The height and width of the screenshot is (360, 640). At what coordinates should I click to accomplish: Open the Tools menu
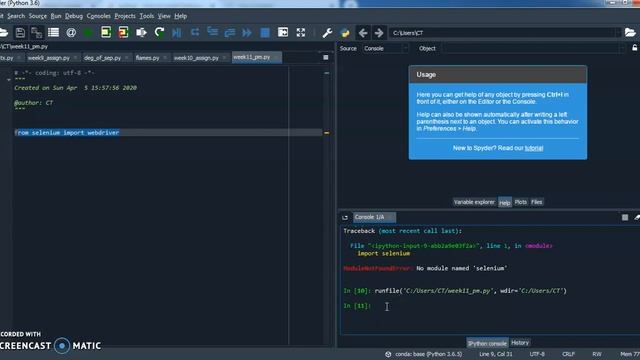tap(147, 16)
